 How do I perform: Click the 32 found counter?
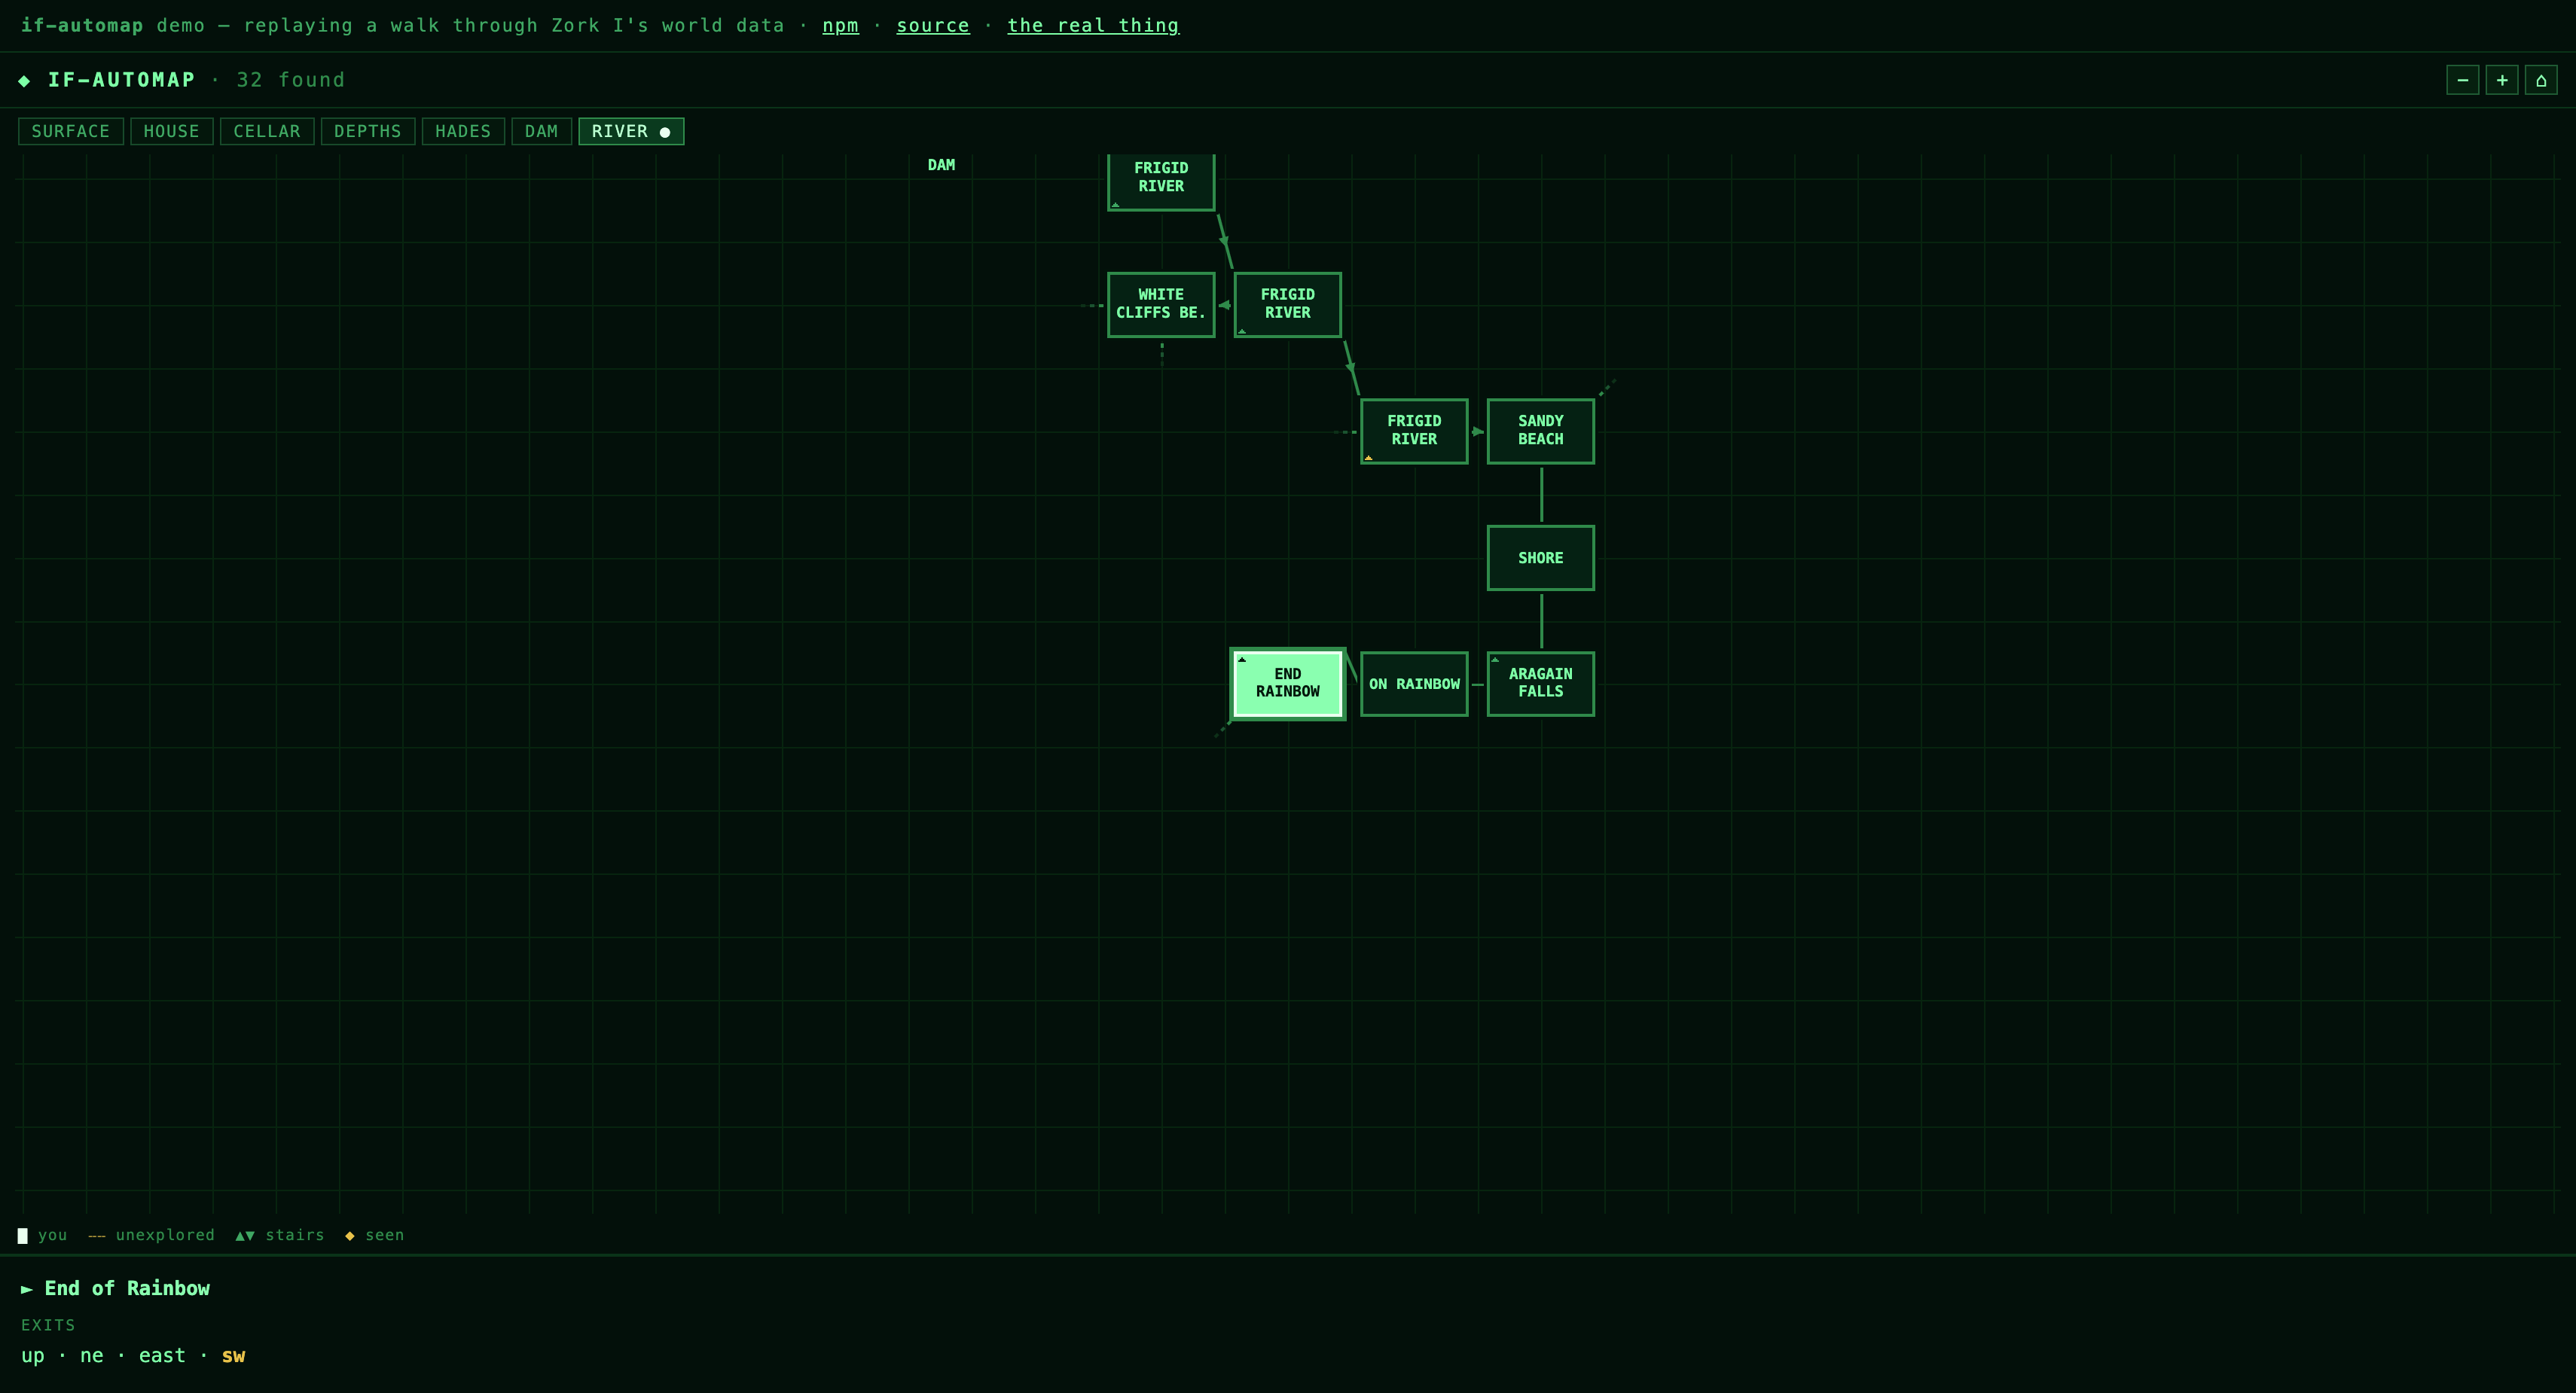[x=290, y=80]
